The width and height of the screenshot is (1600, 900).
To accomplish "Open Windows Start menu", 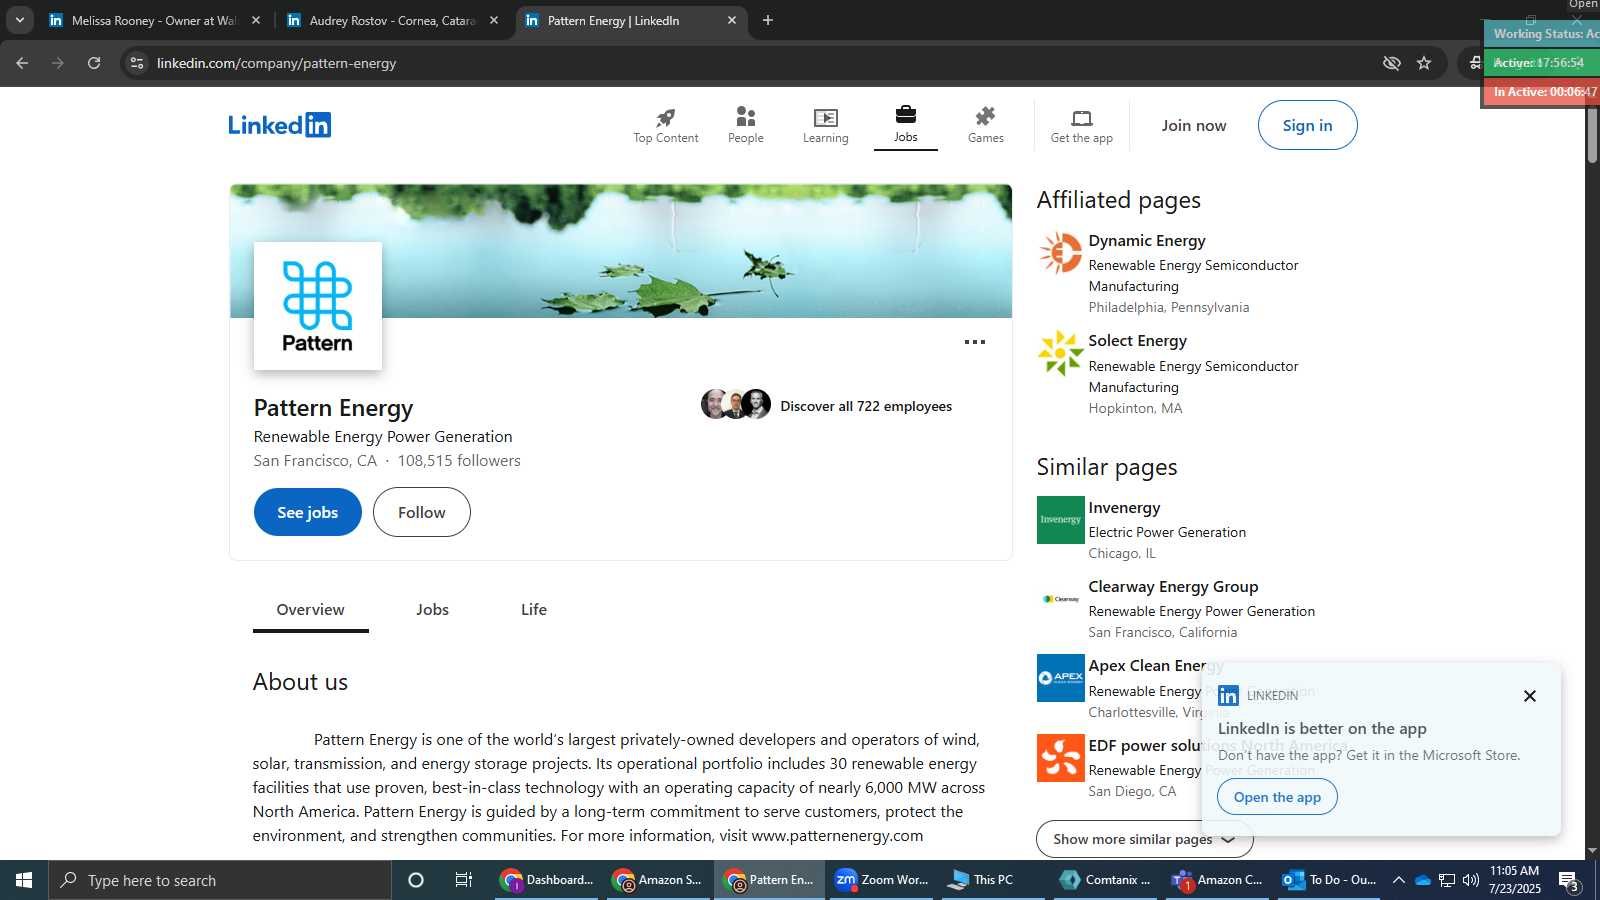I will point(24,880).
